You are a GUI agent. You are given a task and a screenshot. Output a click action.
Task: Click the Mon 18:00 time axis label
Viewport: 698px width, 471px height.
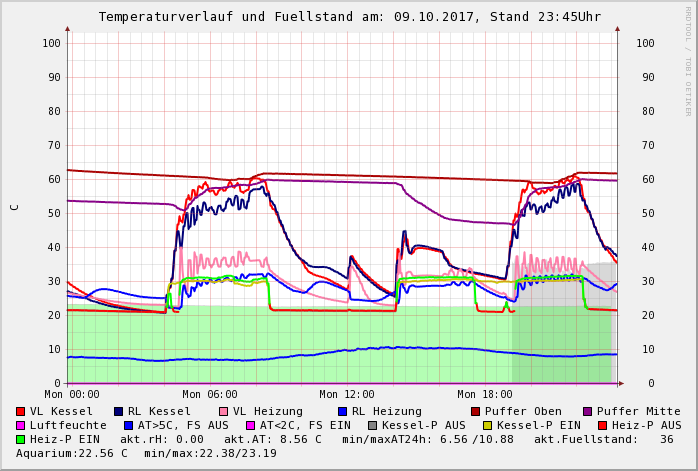tap(484, 395)
